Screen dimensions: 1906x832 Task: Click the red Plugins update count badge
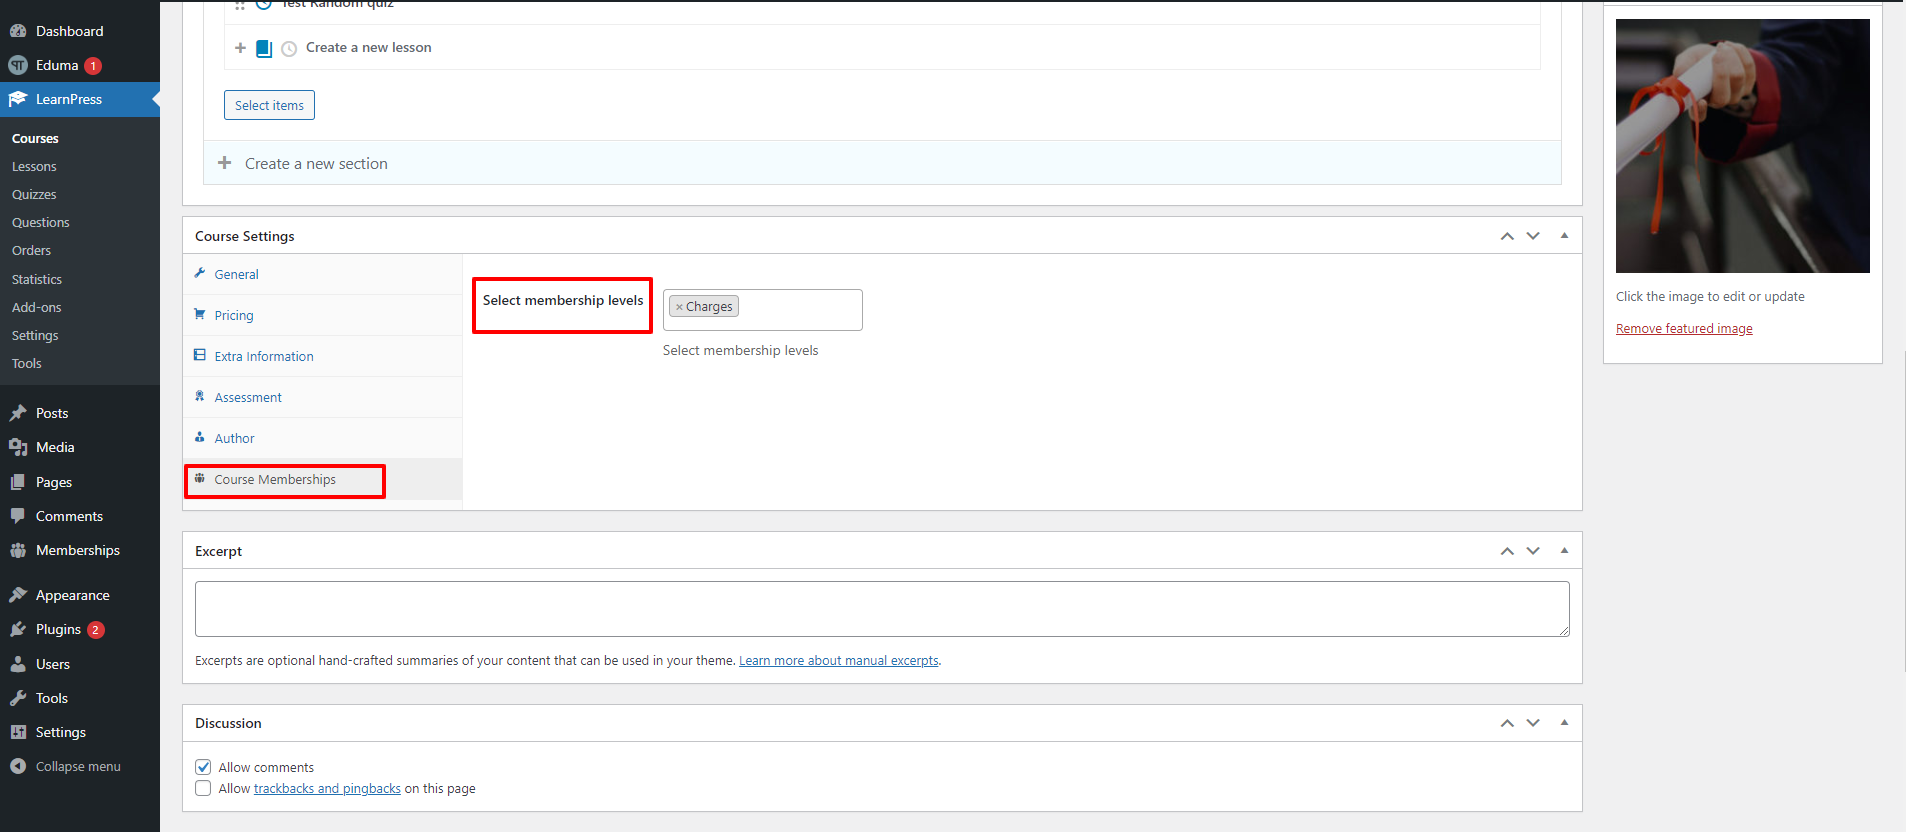click(x=96, y=630)
